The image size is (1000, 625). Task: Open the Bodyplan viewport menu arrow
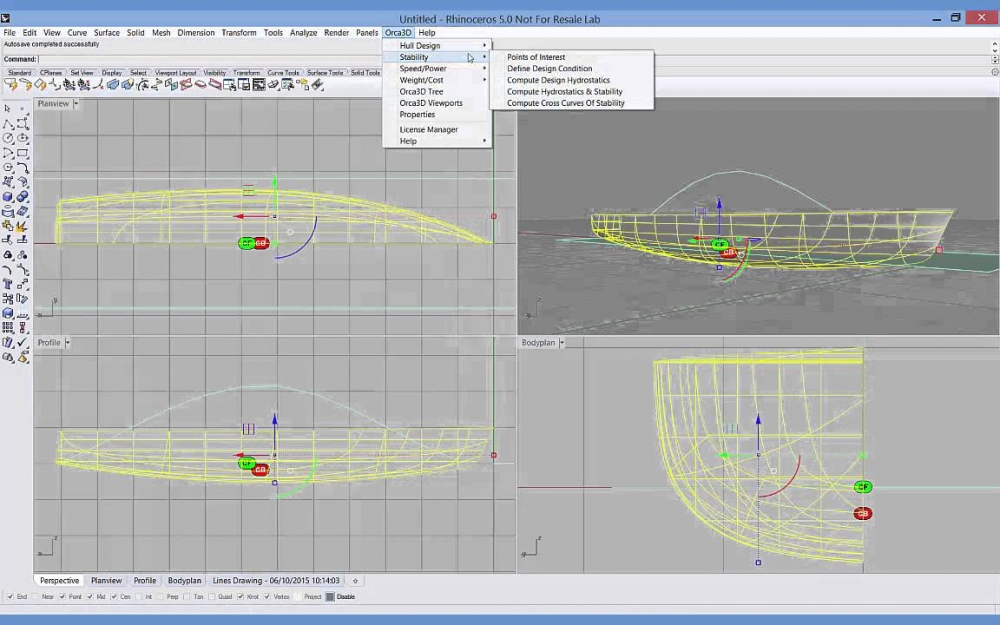point(562,343)
